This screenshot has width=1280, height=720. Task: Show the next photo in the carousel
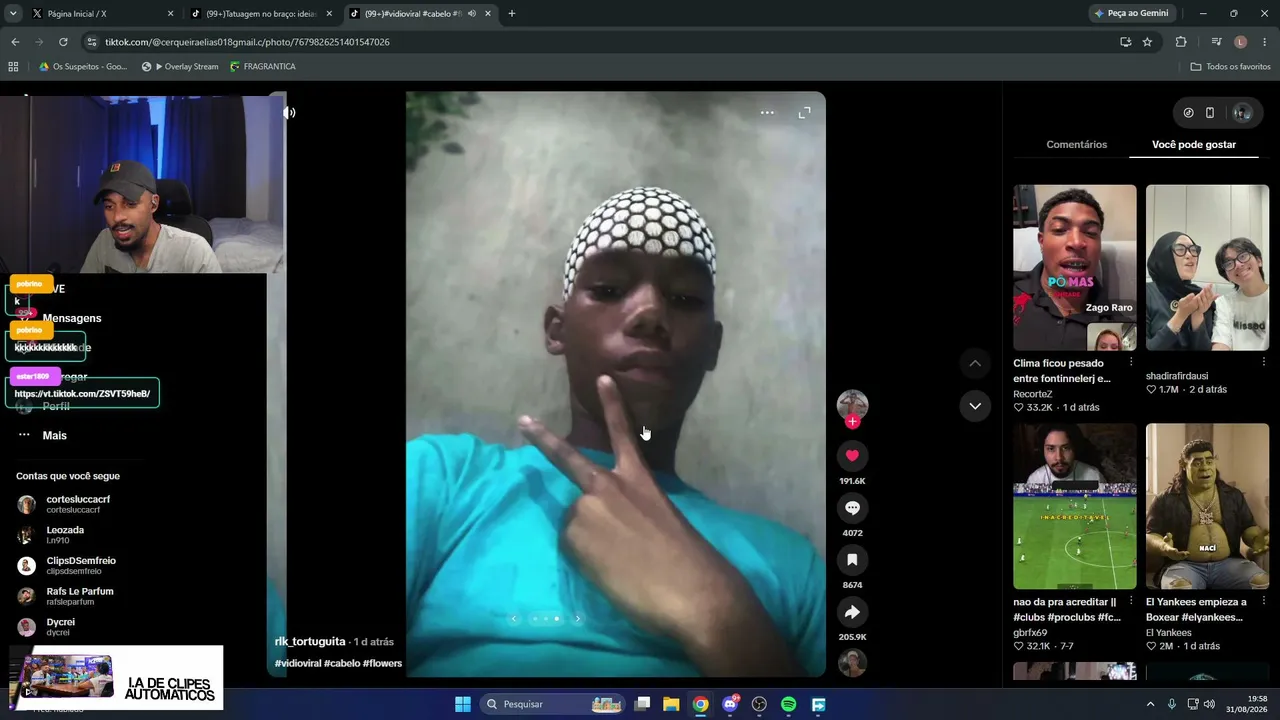577,619
